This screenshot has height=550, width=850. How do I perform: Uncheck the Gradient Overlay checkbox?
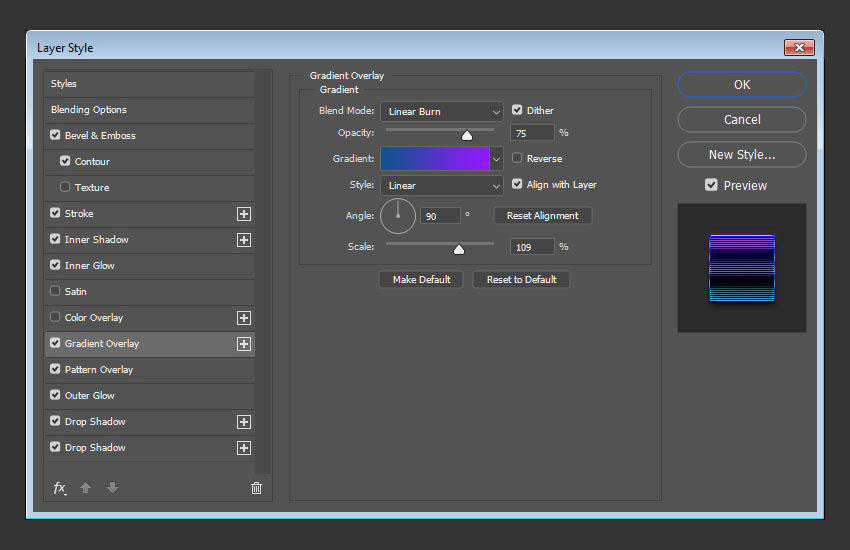(55, 342)
